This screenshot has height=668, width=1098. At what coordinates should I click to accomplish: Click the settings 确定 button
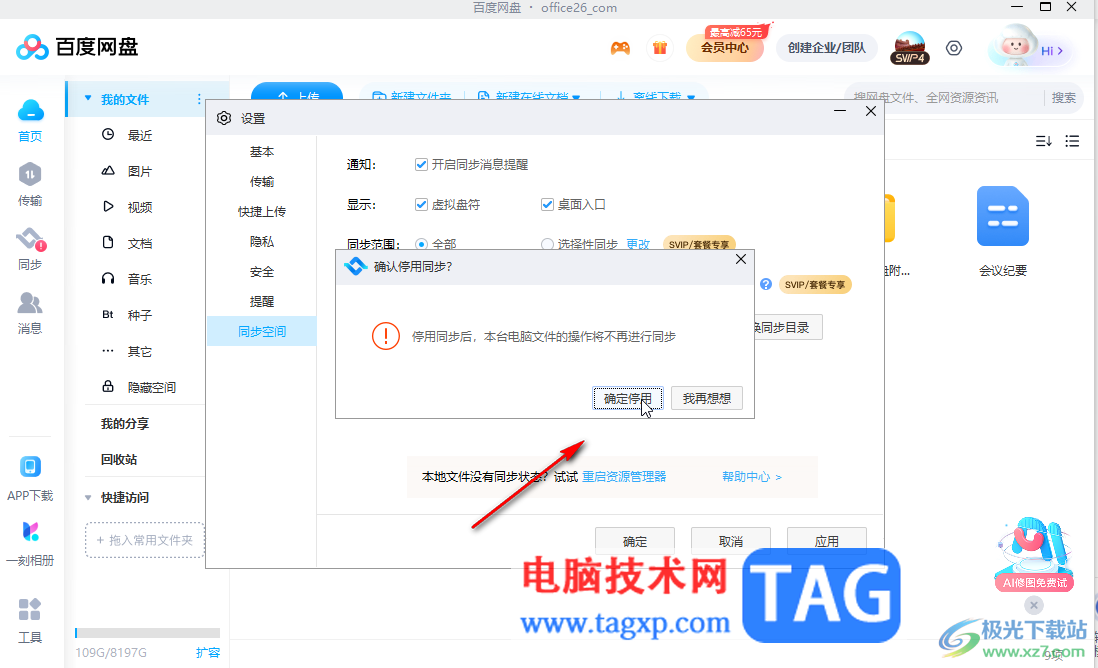(635, 541)
